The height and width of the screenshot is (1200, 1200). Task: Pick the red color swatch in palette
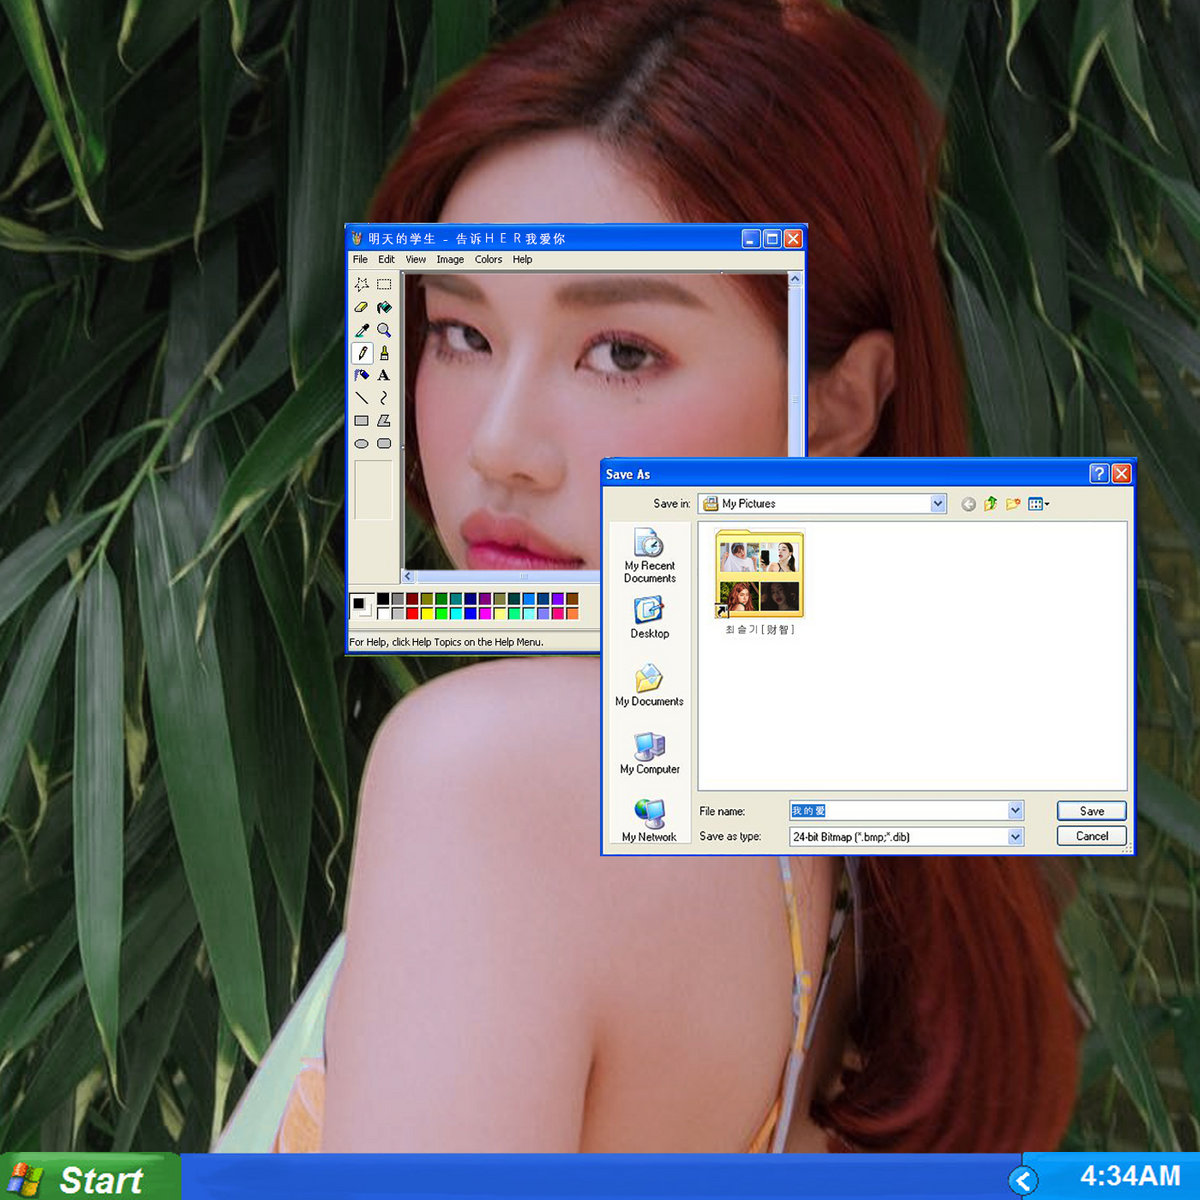(412, 613)
